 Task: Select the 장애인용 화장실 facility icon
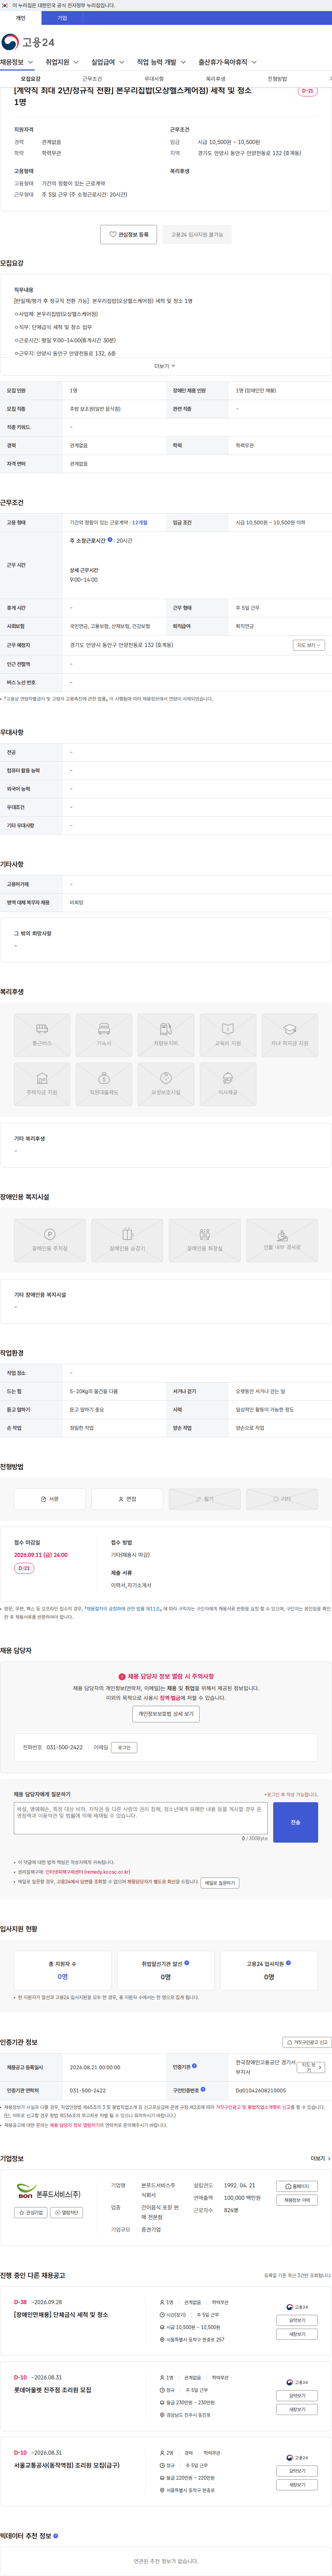coord(205,1240)
